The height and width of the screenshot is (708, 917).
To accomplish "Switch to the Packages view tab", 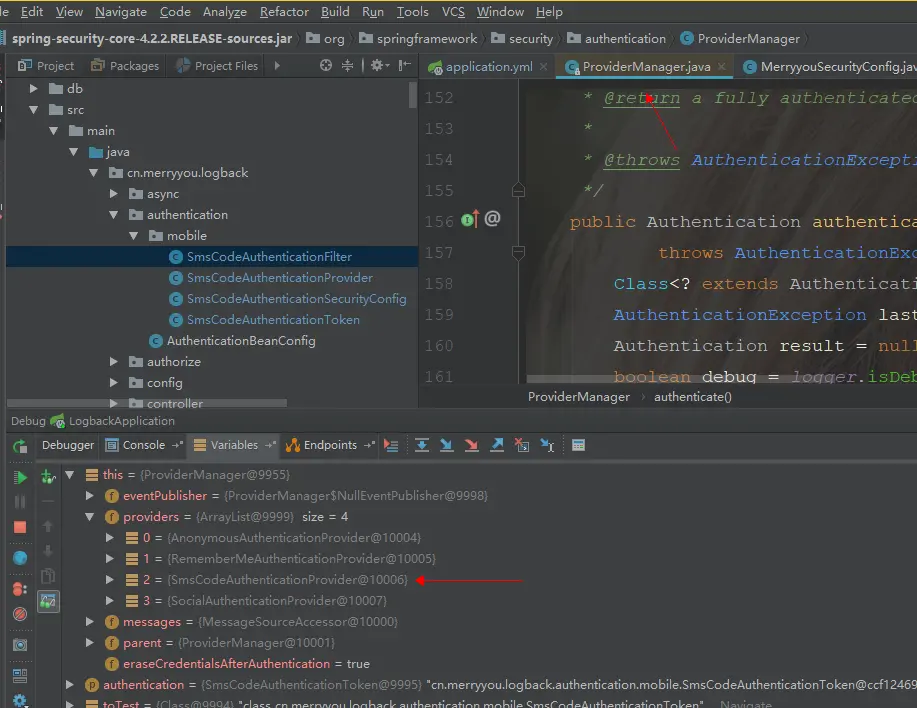I will point(125,65).
